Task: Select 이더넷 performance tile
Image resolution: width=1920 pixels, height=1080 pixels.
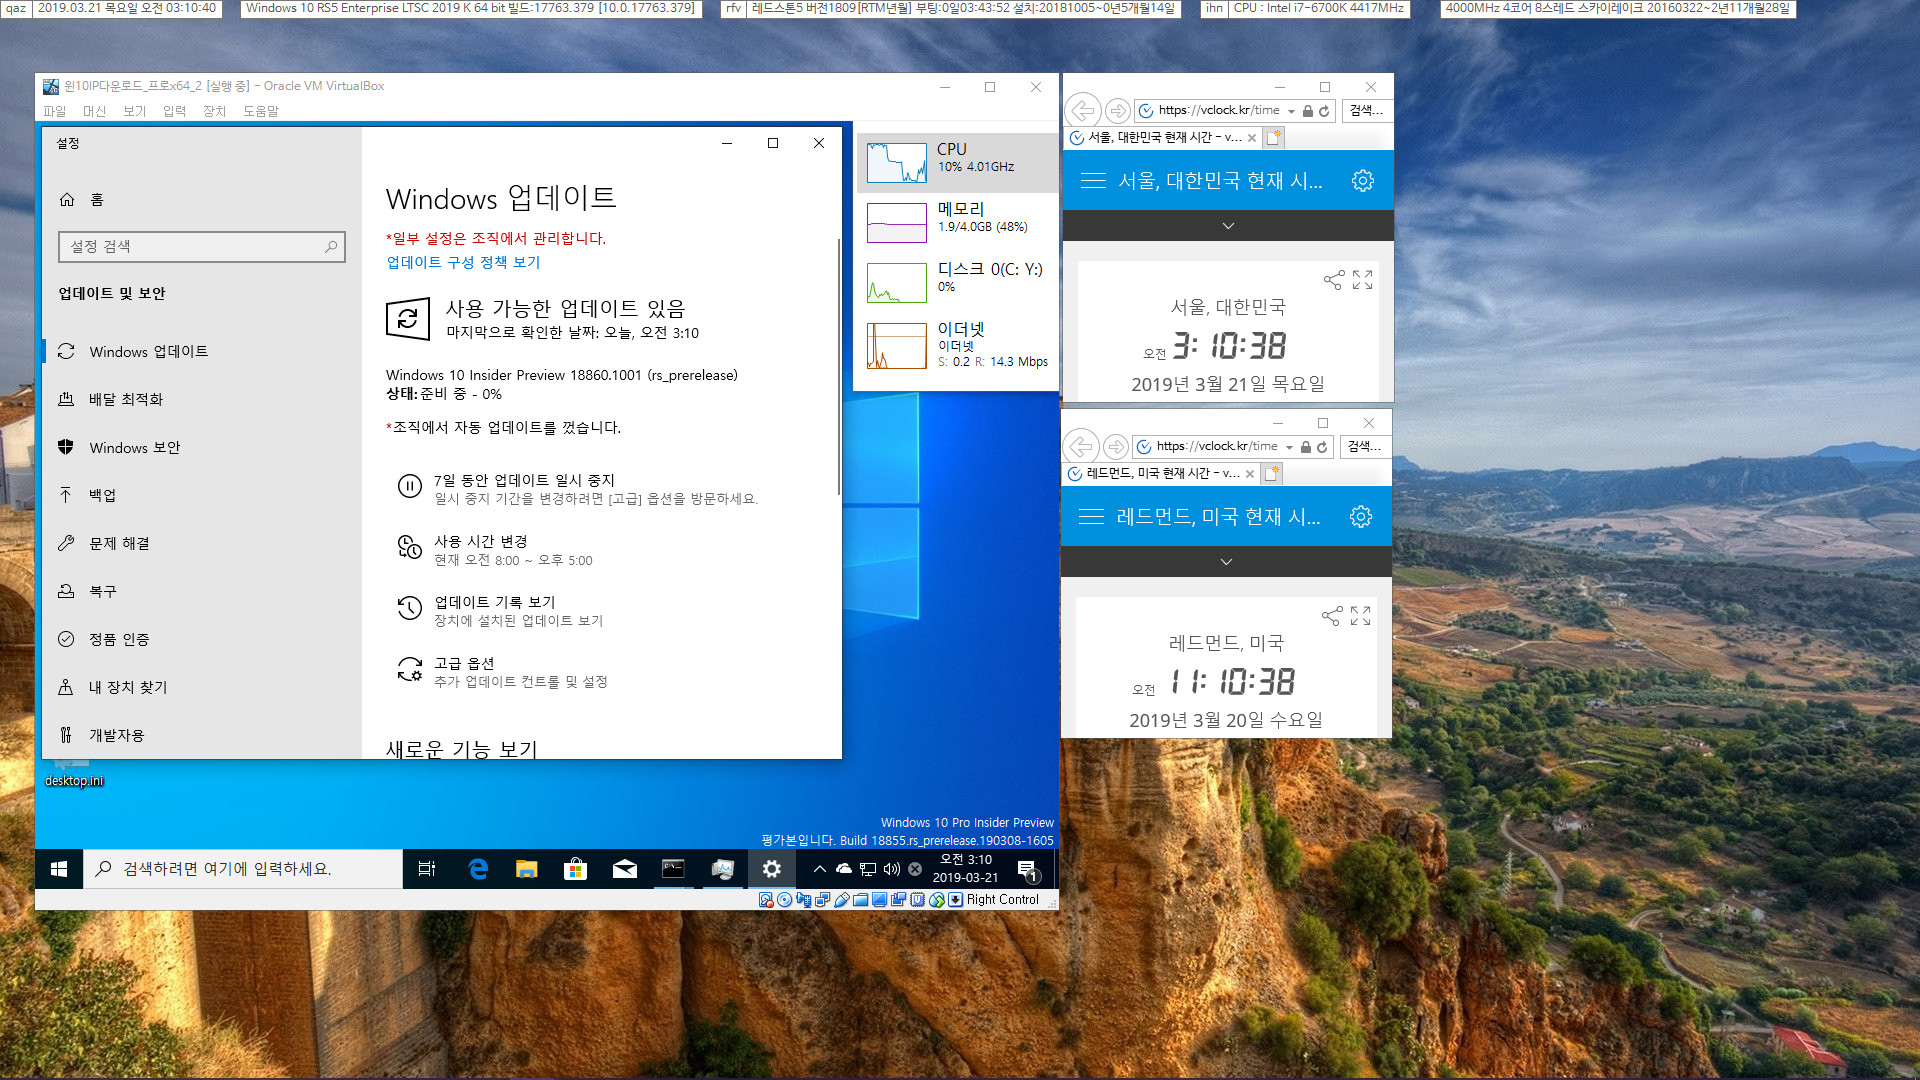Action: [957, 345]
